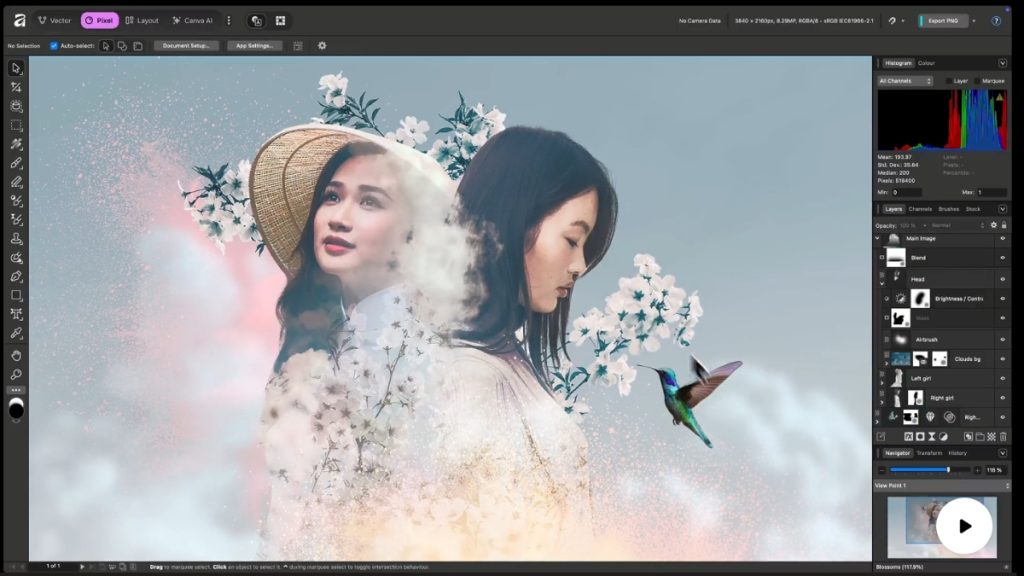1024x576 pixels.
Task: Expand the View Point 1 dropdown
Action: click(x=1002, y=485)
